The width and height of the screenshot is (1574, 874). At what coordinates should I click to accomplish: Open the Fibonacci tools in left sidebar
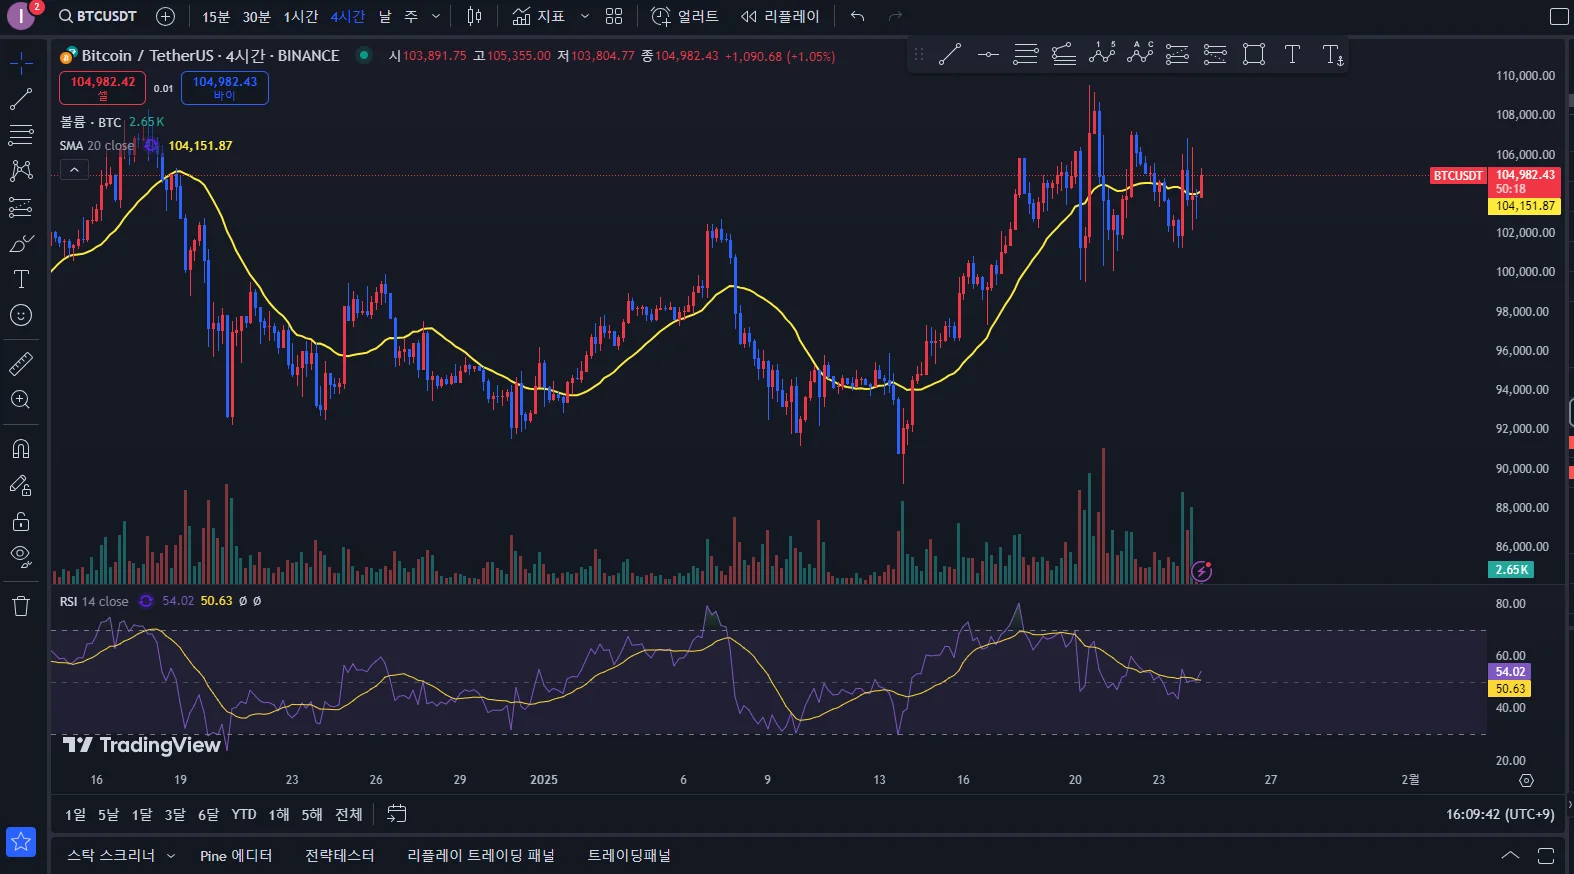point(21,135)
